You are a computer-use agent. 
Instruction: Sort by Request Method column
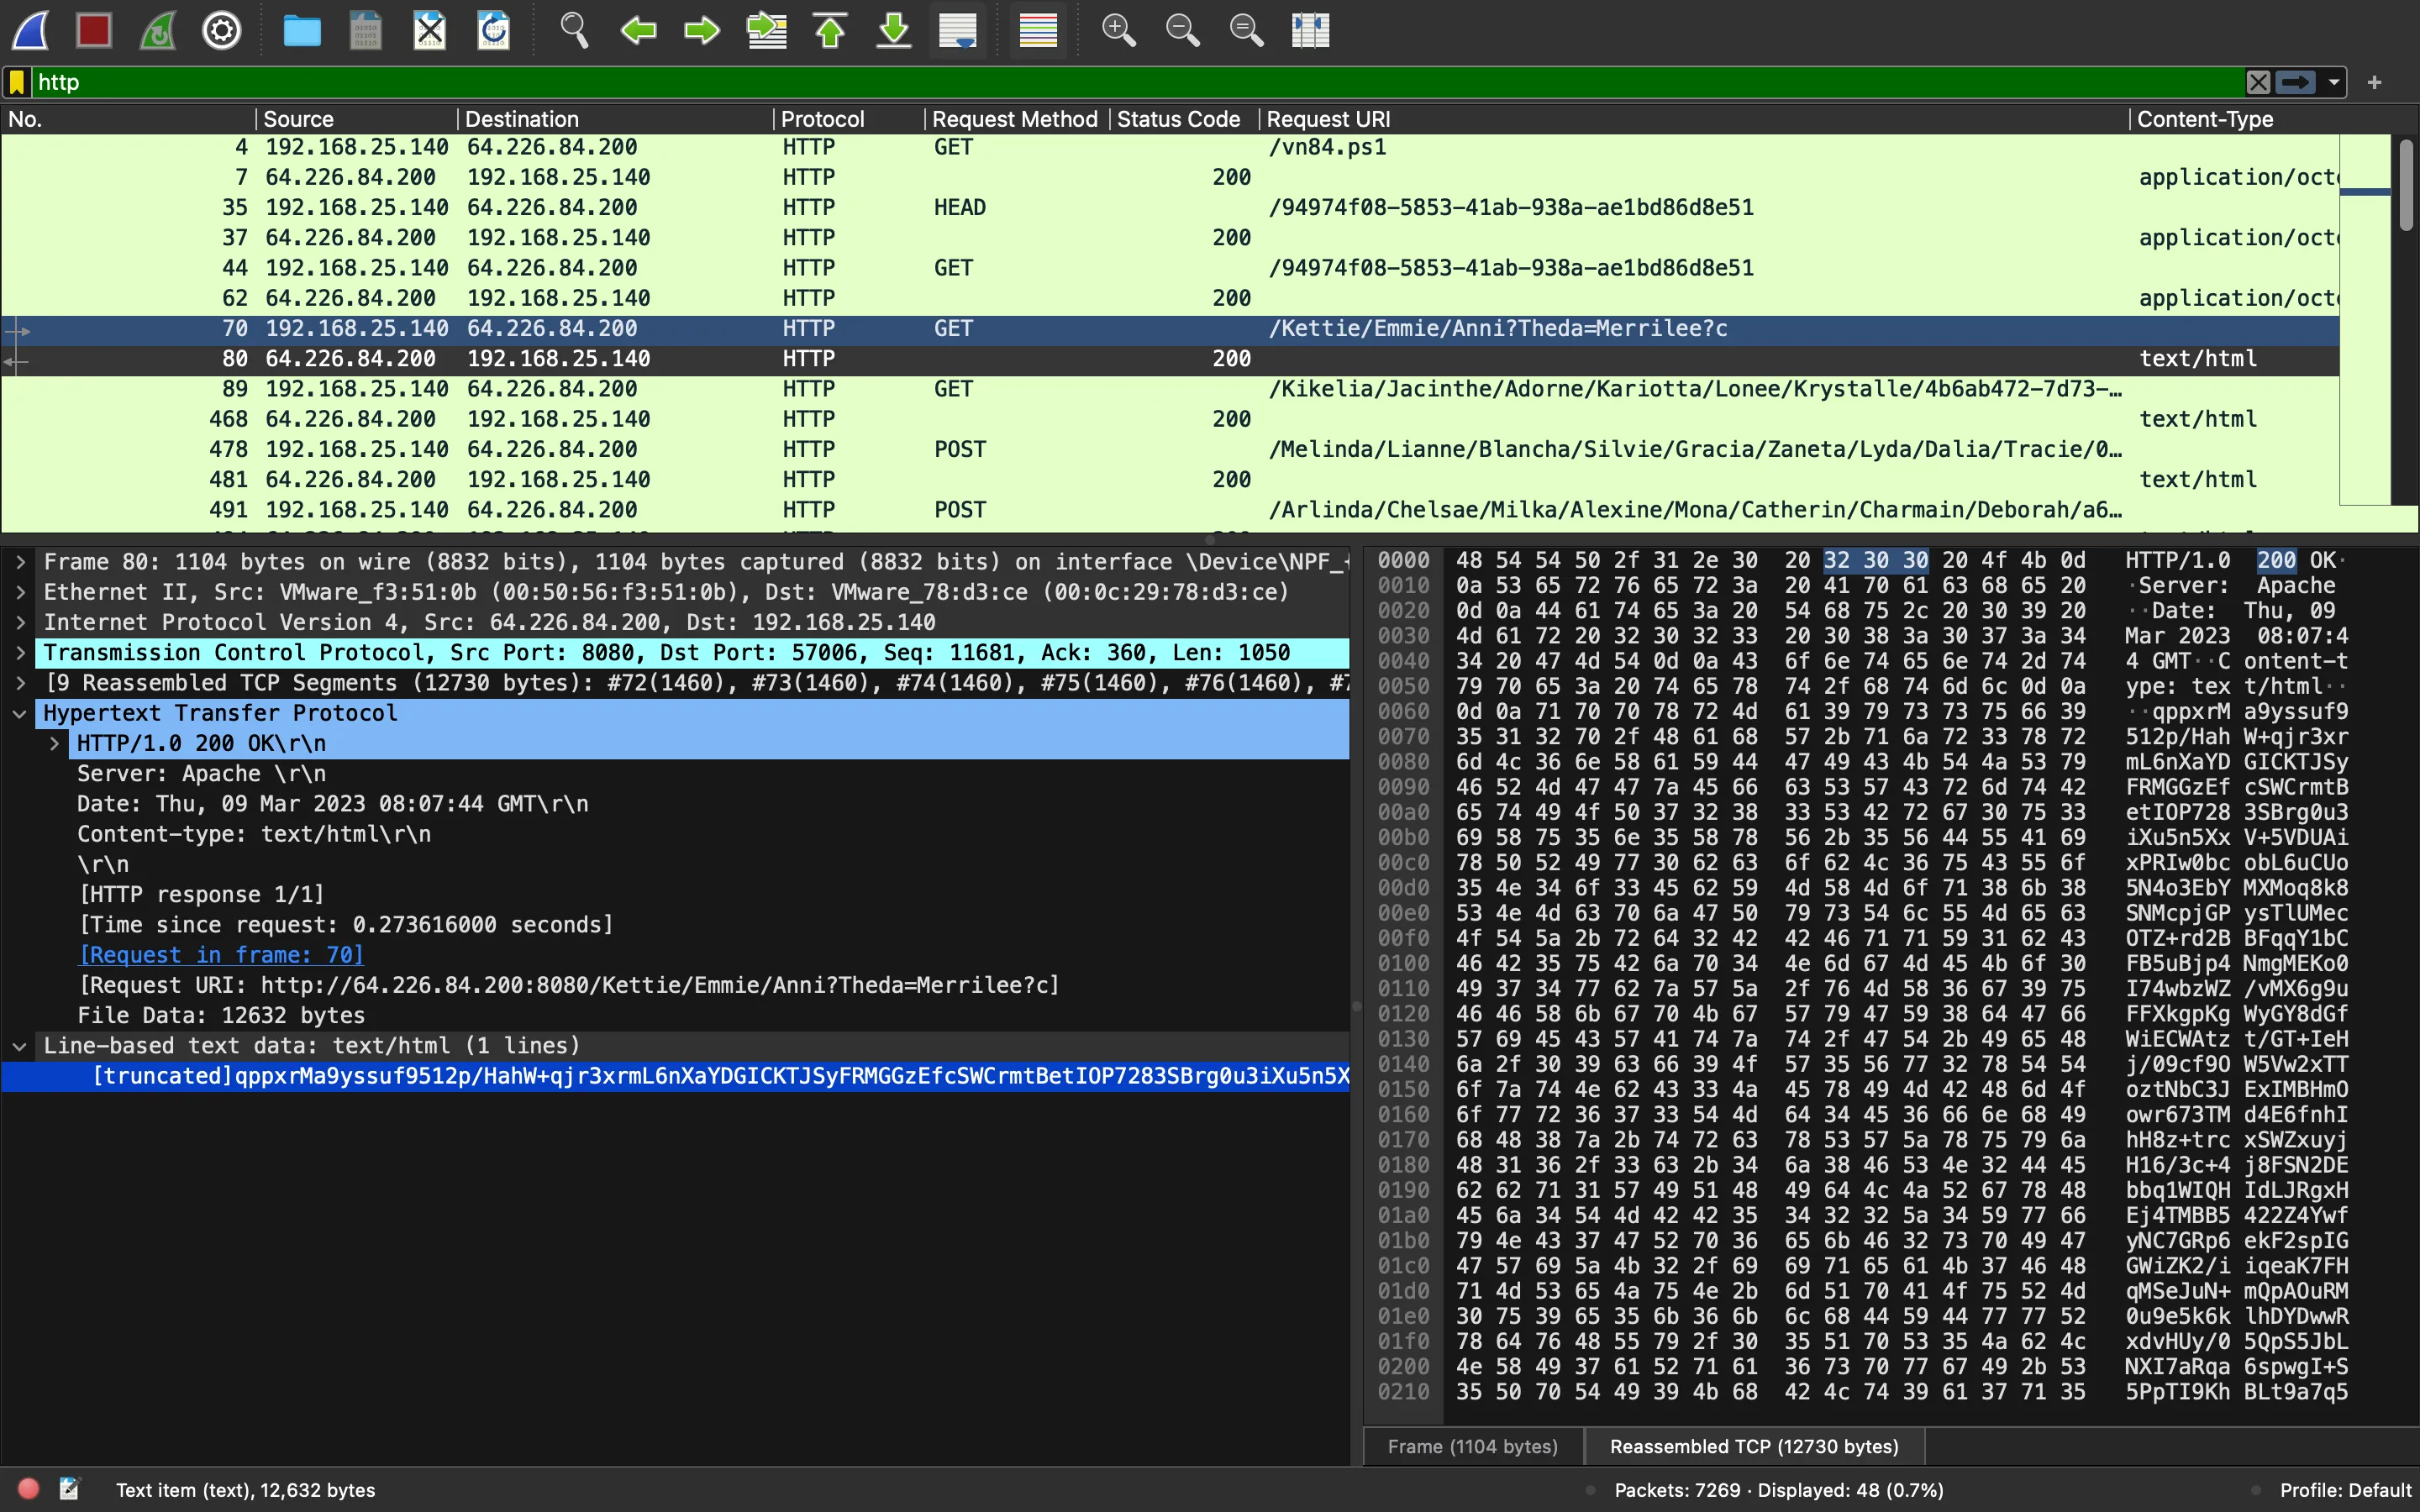tap(1017, 119)
